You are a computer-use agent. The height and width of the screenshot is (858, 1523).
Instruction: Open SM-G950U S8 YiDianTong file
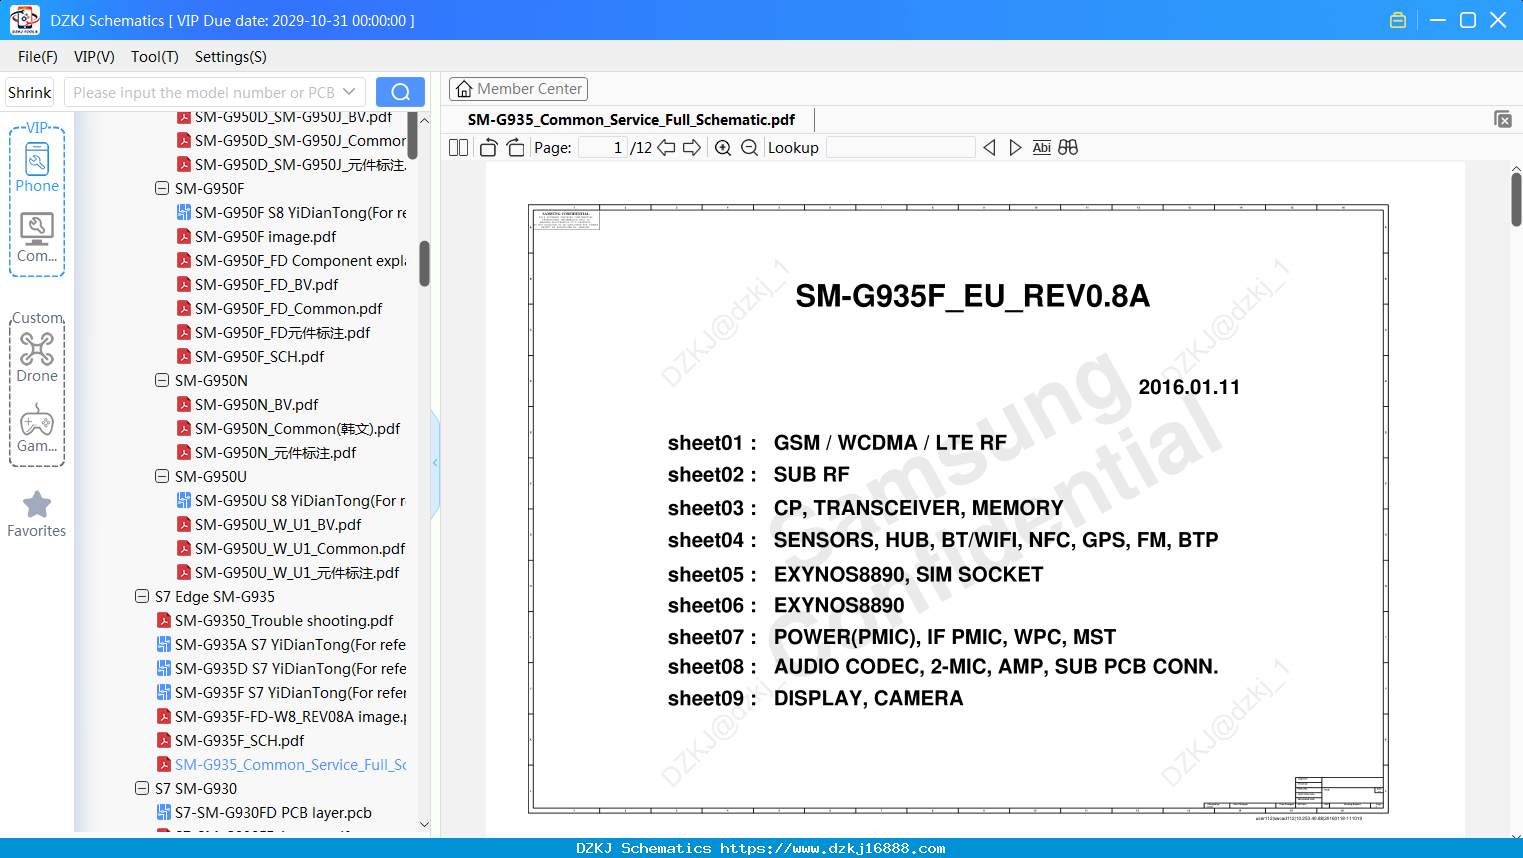tap(300, 500)
